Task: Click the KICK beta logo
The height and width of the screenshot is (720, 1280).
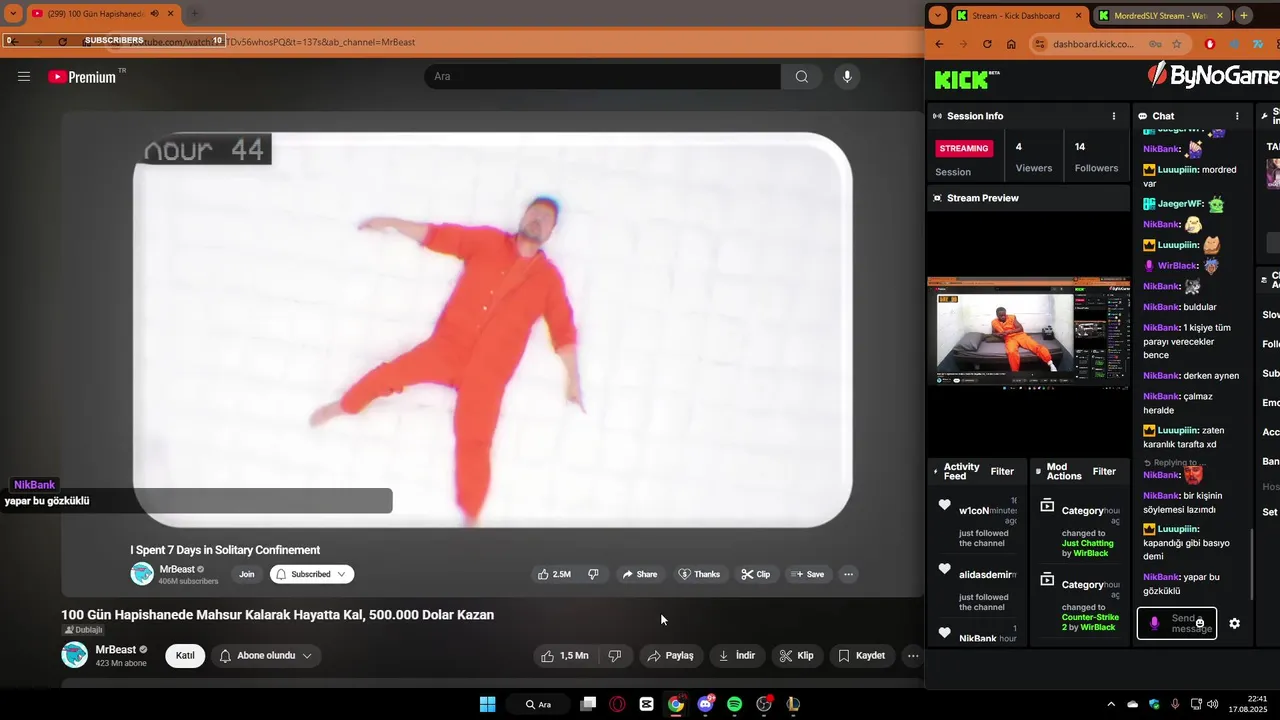Action: pyautogui.click(x=966, y=79)
